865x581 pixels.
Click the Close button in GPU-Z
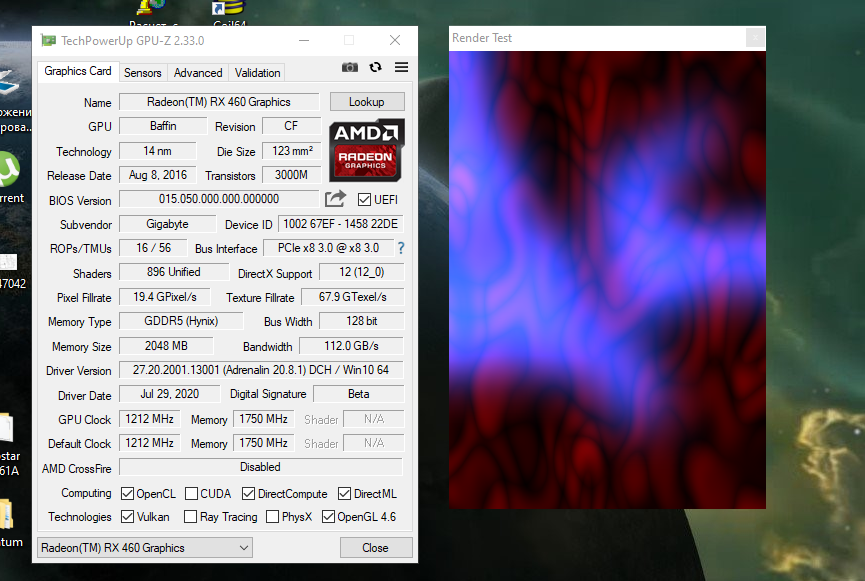[x=375, y=548]
